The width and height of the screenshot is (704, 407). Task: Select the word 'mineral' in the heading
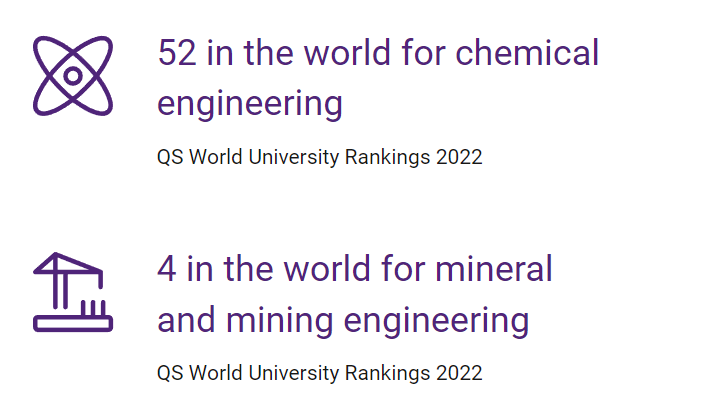[493, 269]
